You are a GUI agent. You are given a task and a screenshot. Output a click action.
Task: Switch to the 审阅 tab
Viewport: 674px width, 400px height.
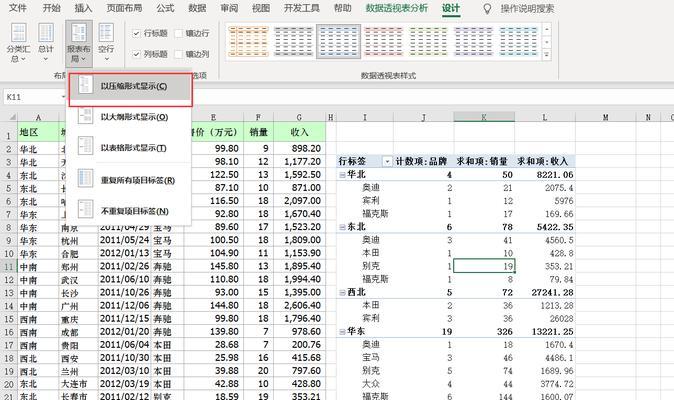click(229, 8)
